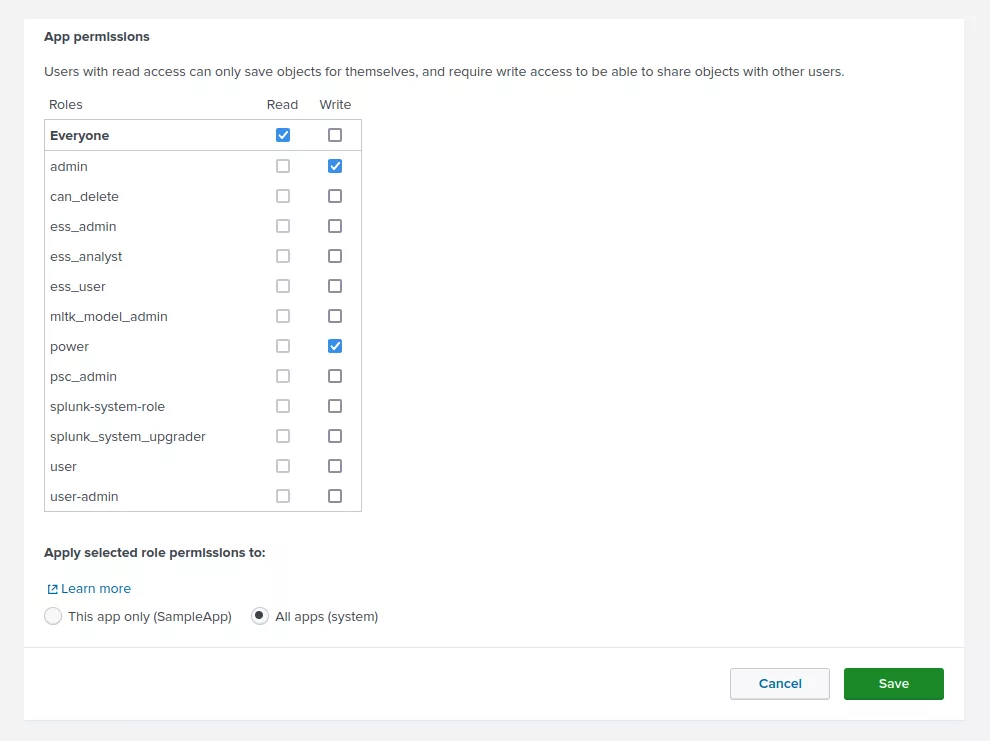The width and height of the screenshot is (990, 741).
Task: Allow Write for psc_admin role
Action: coord(335,376)
